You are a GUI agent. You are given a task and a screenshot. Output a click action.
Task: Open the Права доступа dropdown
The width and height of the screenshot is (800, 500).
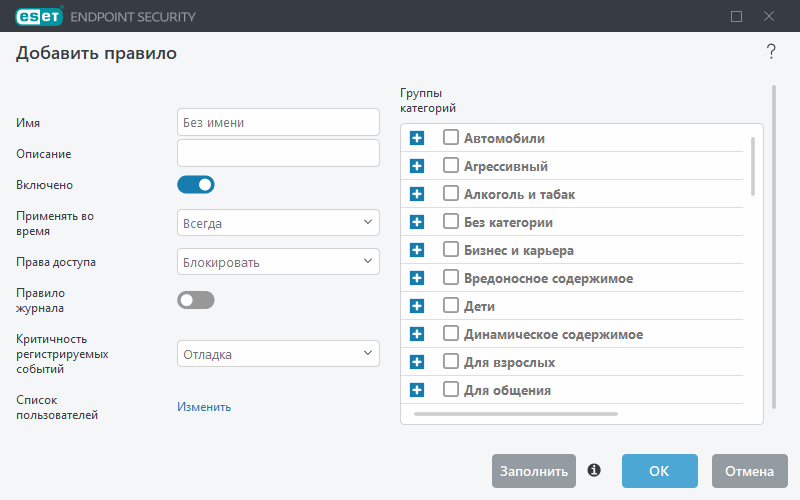tap(278, 262)
